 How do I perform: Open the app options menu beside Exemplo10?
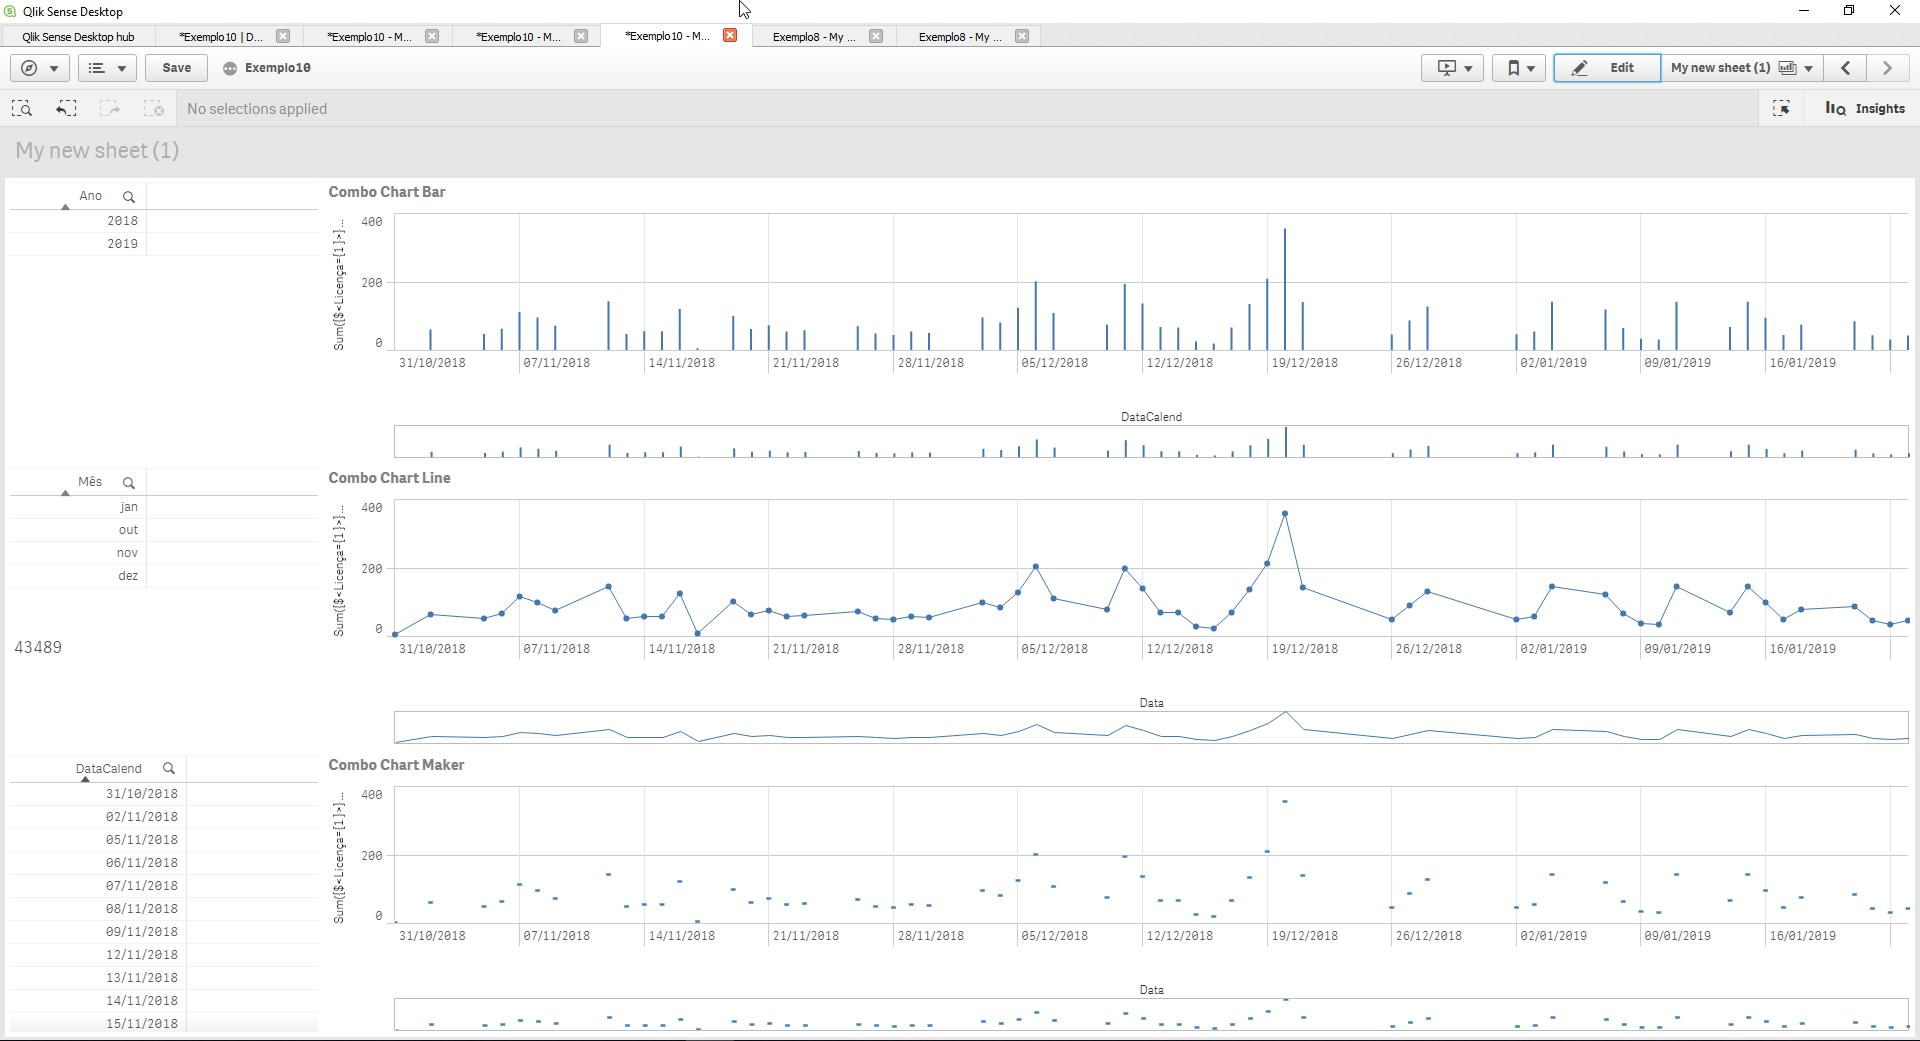pyautogui.click(x=229, y=68)
